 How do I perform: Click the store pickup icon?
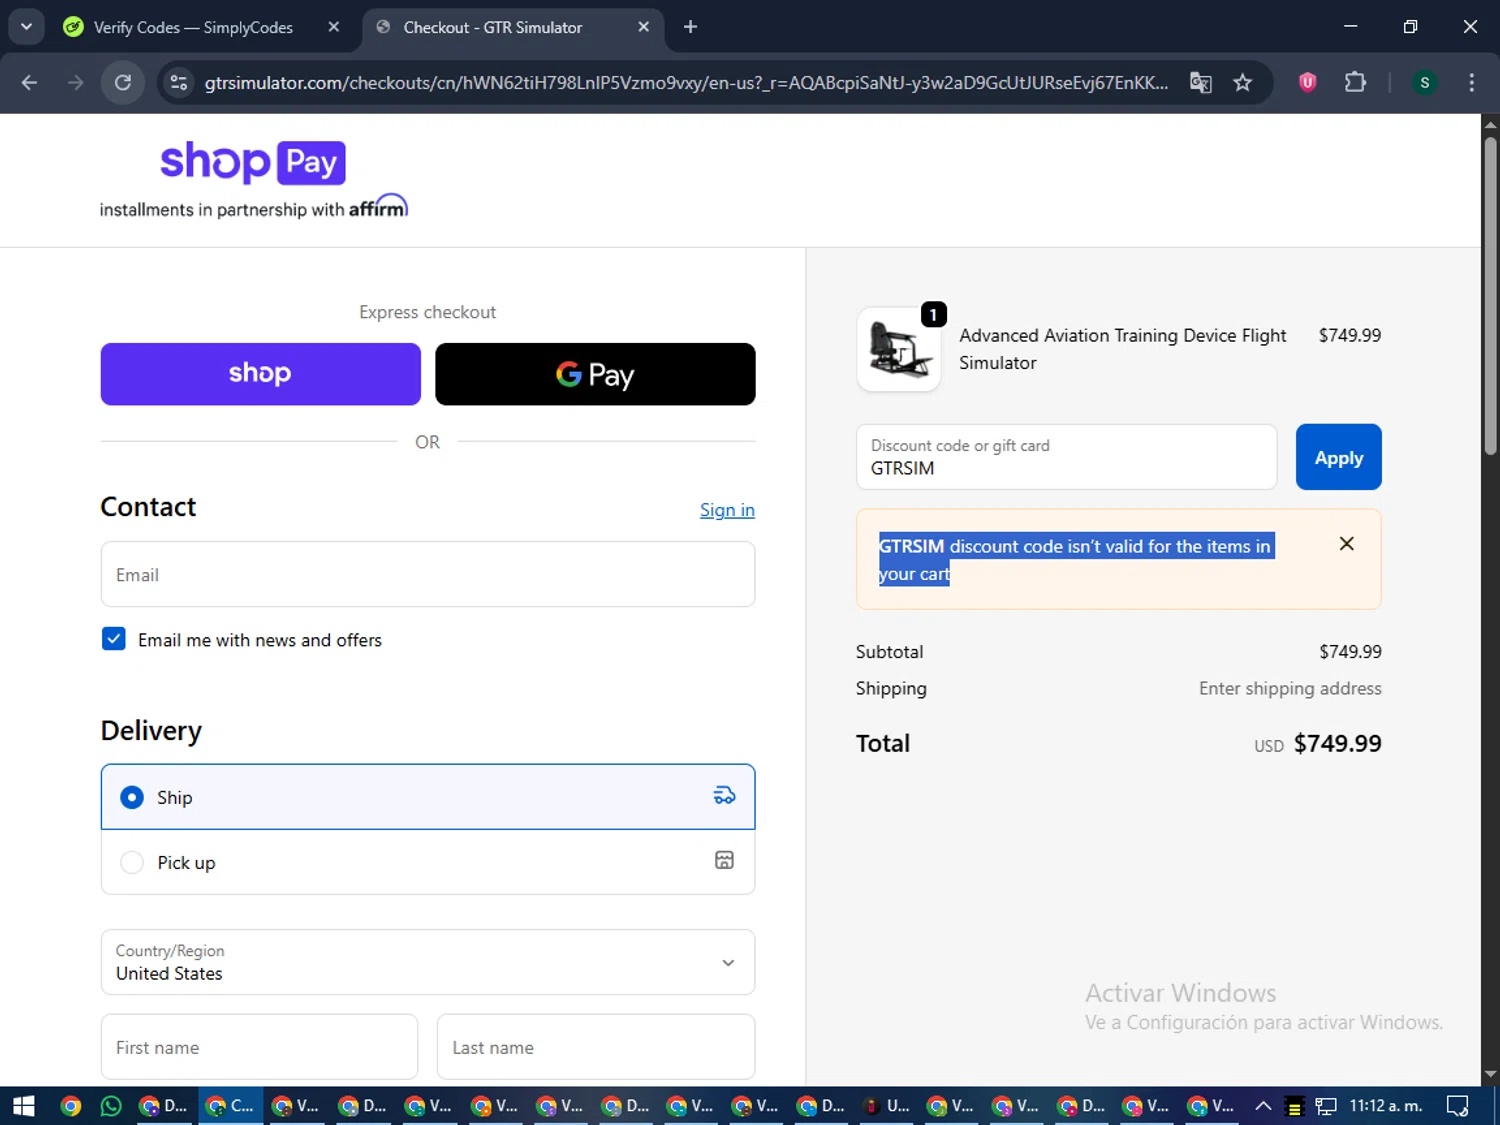pyautogui.click(x=724, y=860)
